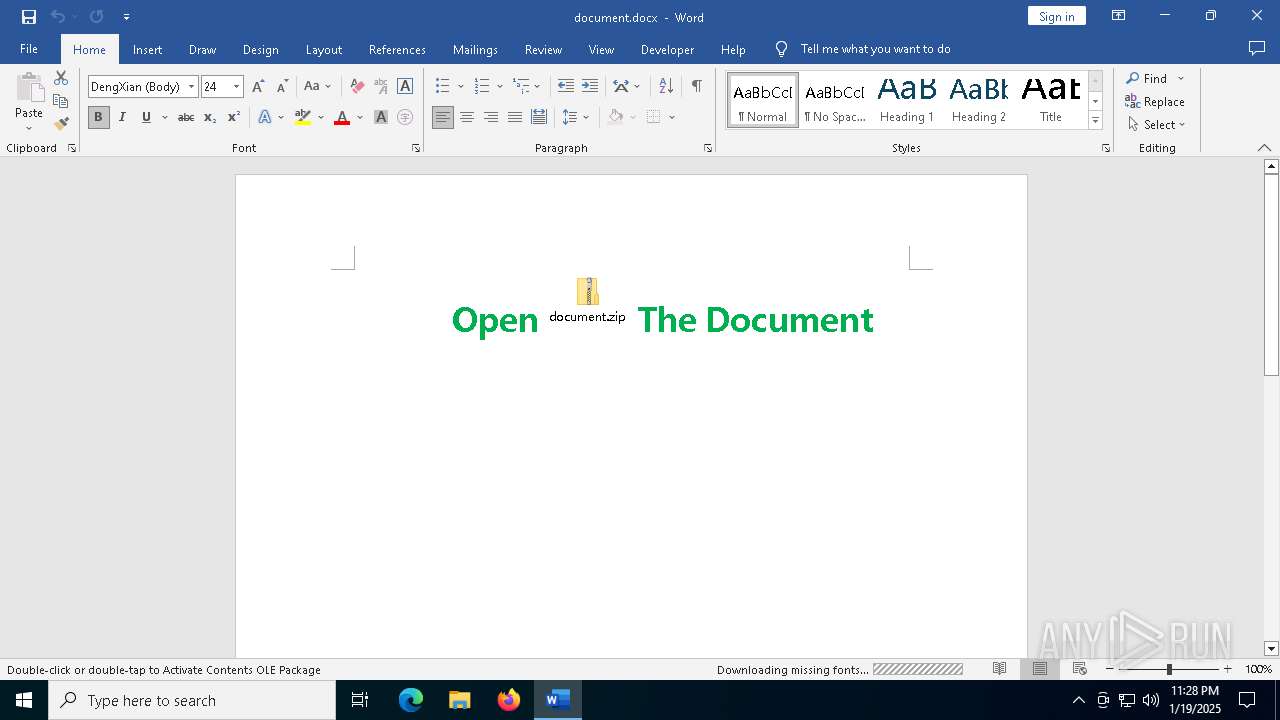1280x720 pixels.
Task: Click the Enclose Characters icon
Action: pyautogui.click(x=405, y=117)
